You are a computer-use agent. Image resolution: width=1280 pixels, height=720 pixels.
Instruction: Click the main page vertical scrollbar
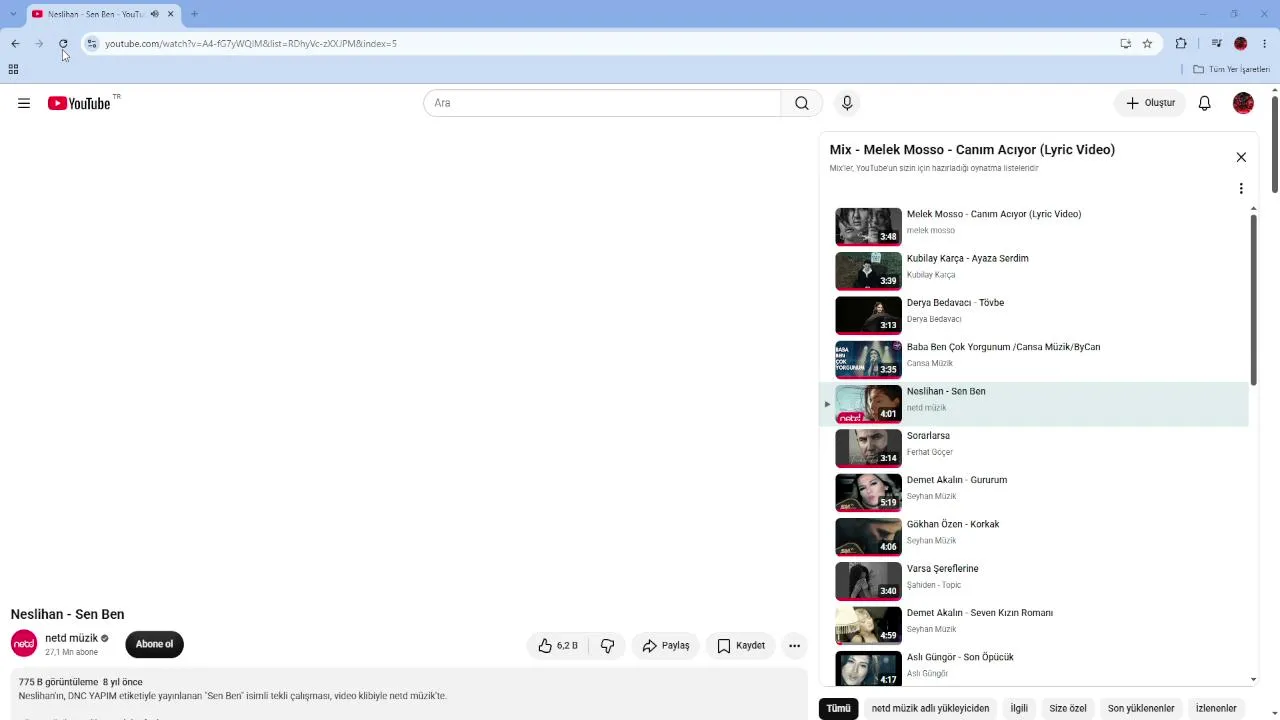coord(1275,143)
